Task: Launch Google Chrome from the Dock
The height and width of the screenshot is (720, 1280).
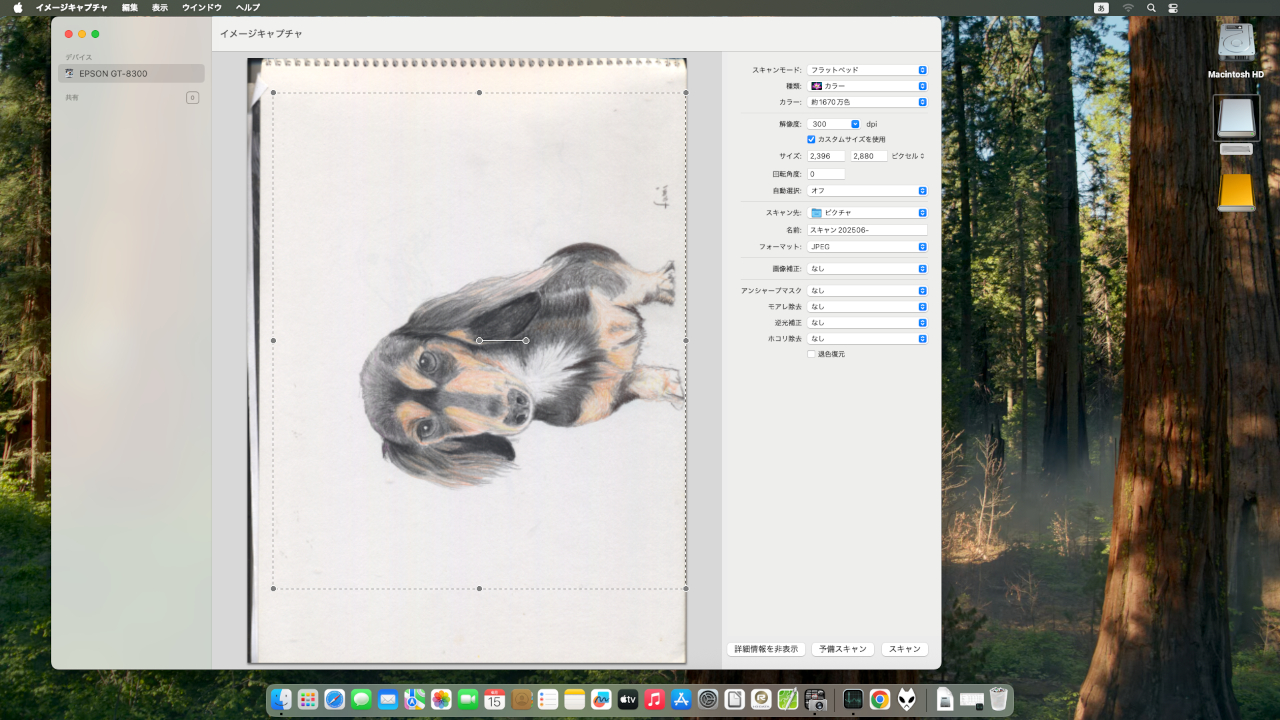Action: (x=880, y=699)
